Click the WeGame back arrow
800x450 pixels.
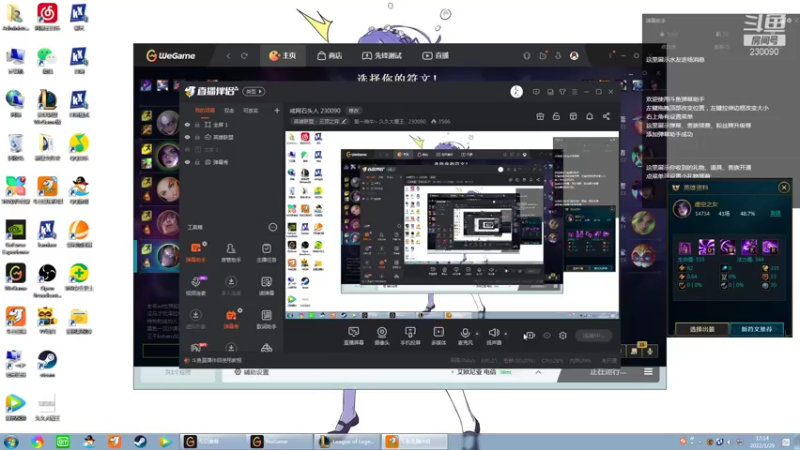pos(228,56)
